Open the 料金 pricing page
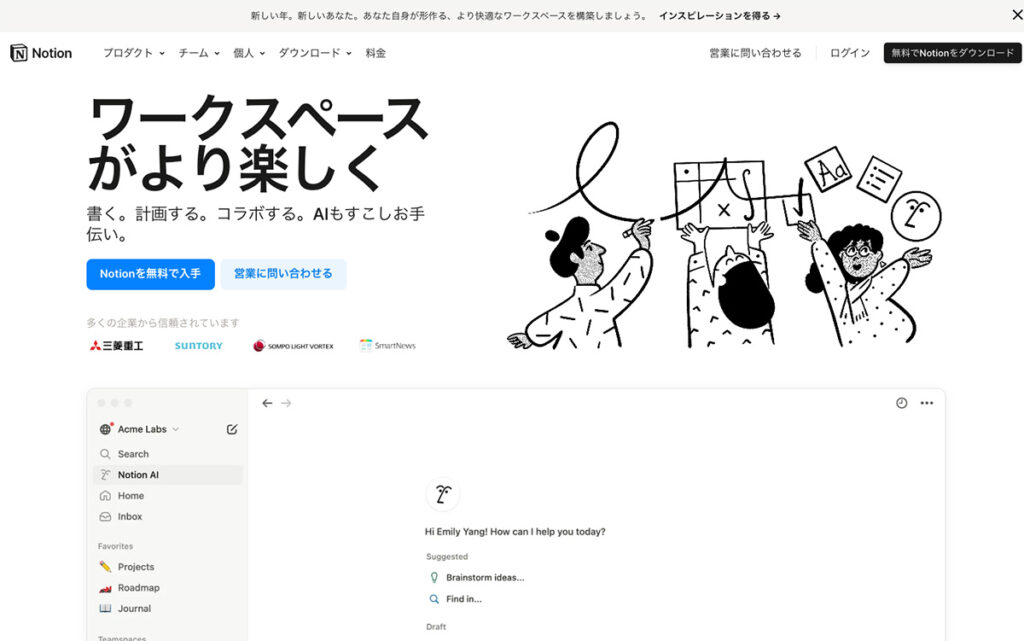The height and width of the screenshot is (641, 1024). pos(376,53)
